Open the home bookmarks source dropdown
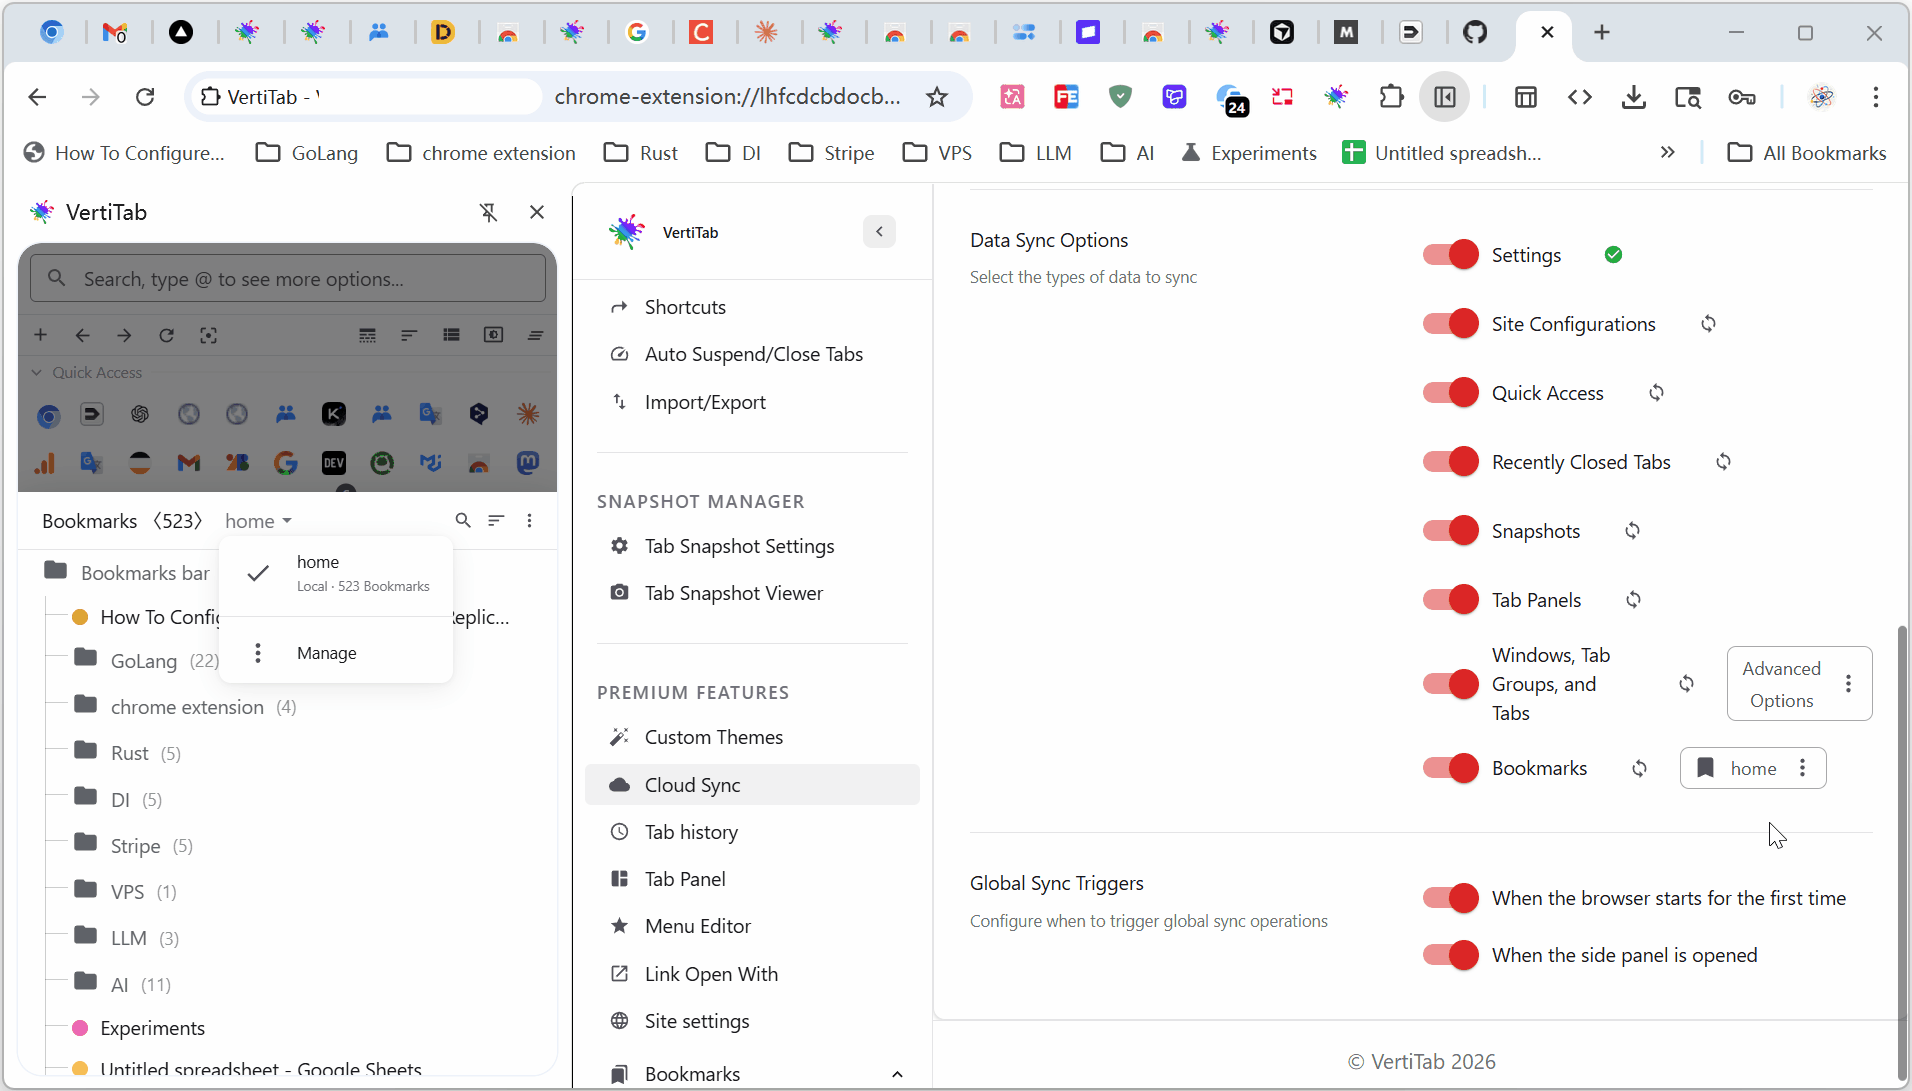Image resolution: width=1912 pixels, height=1091 pixels. tap(258, 521)
